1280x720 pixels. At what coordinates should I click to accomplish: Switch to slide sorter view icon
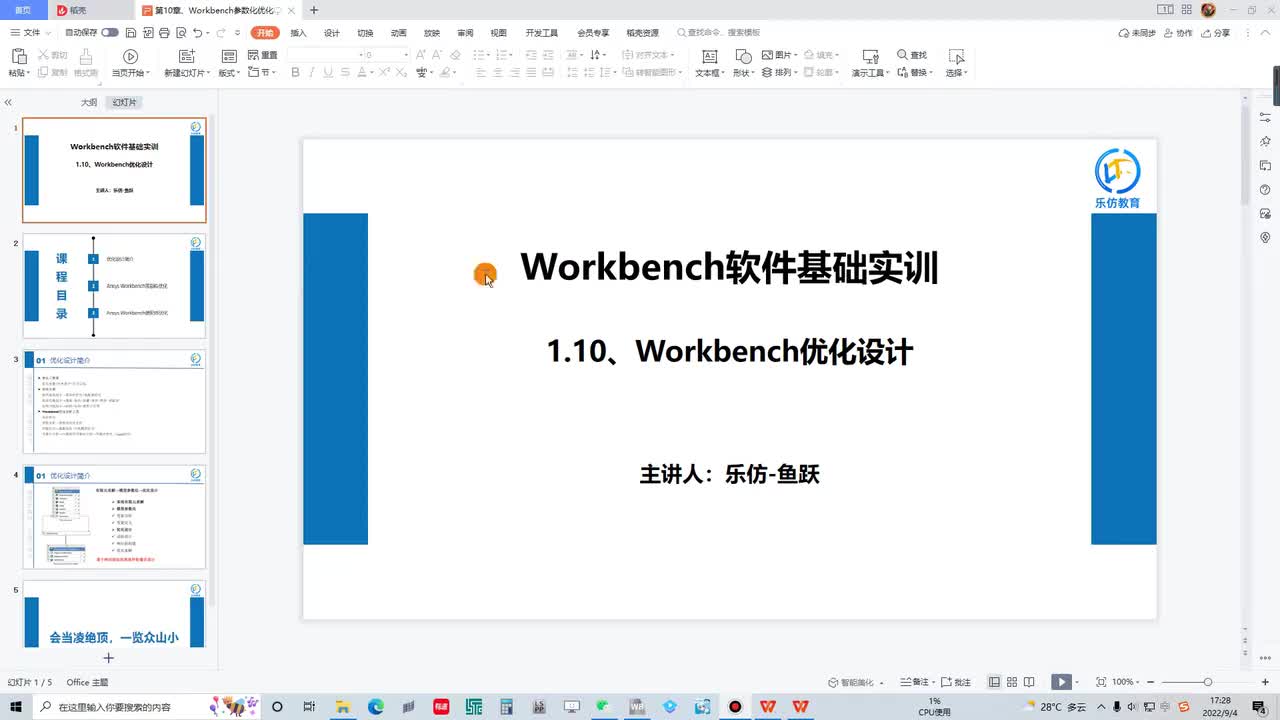(x=1012, y=682)
